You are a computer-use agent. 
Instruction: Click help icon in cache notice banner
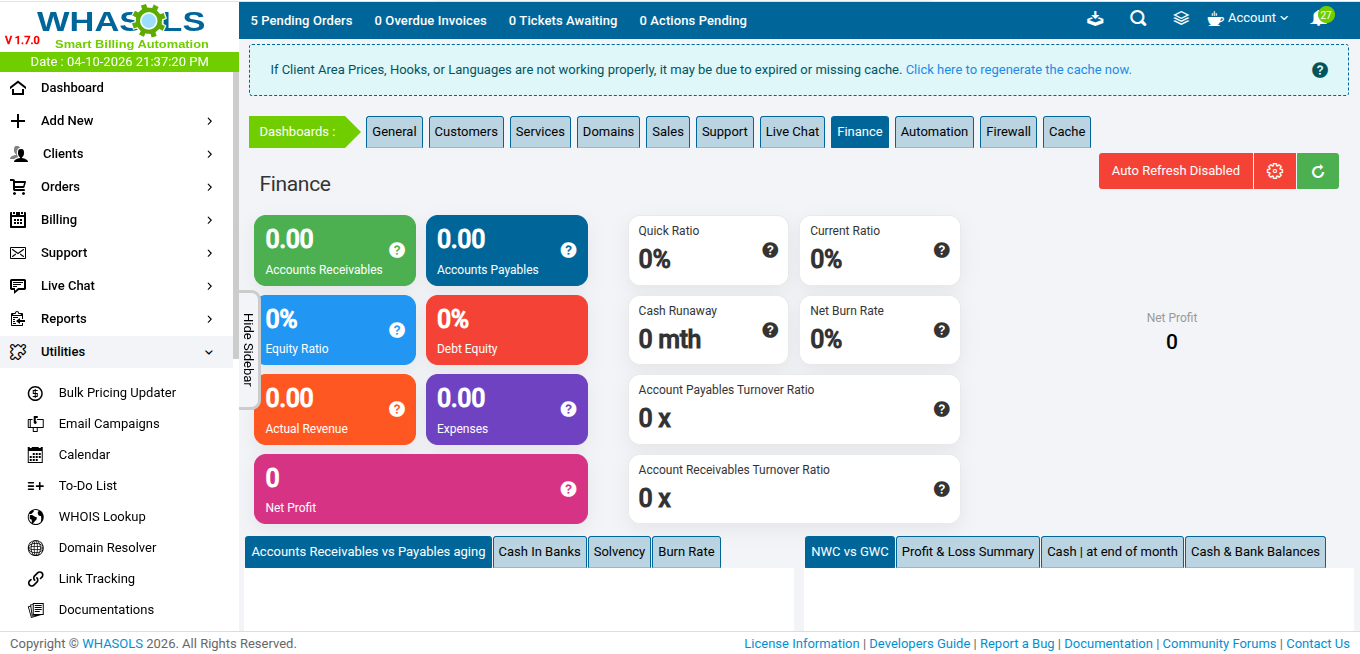(x=1320, y=70)
